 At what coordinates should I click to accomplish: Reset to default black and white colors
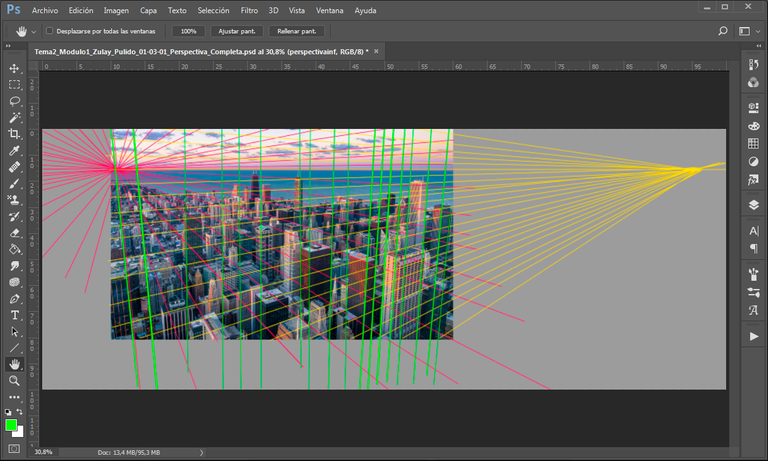8,412
